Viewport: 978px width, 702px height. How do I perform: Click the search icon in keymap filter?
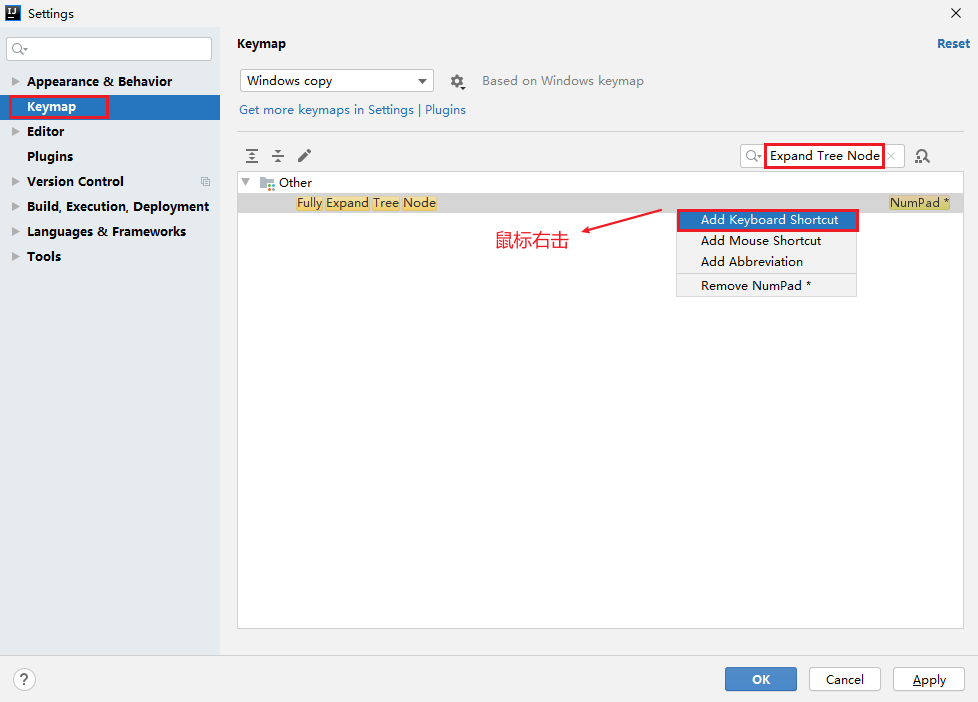click(753, 156)
